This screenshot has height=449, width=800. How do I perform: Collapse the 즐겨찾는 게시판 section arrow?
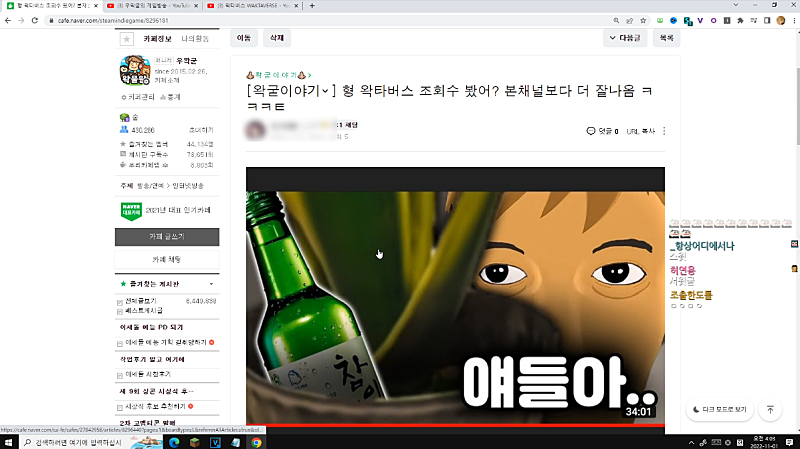coord(211,284)
